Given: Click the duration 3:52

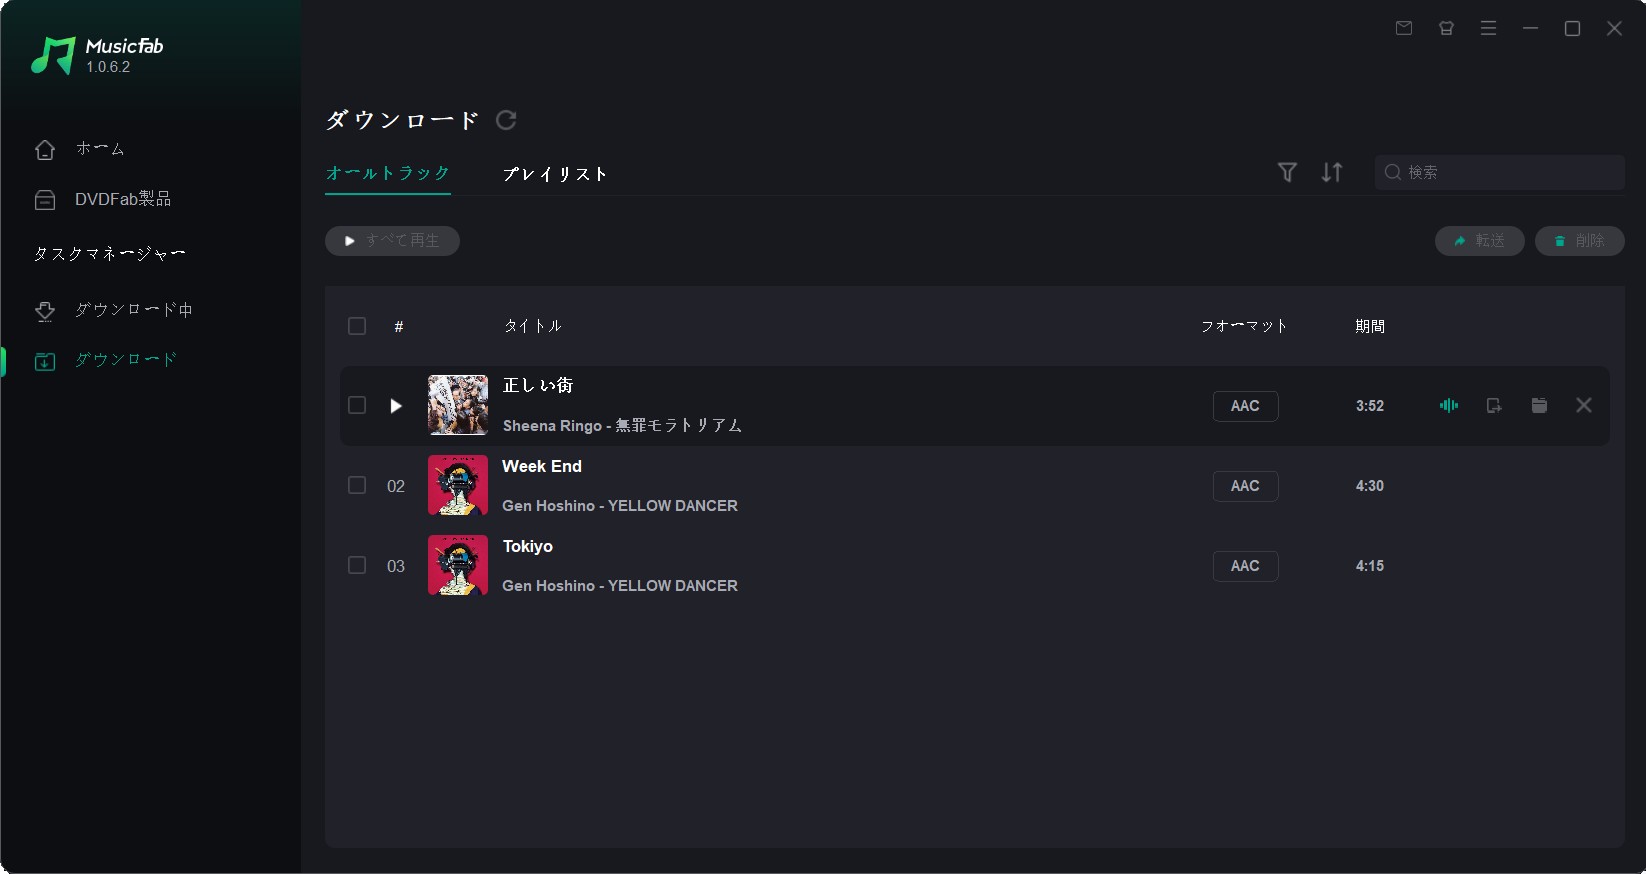Looking at the screenshot, I should click(x=1370, y=406).
